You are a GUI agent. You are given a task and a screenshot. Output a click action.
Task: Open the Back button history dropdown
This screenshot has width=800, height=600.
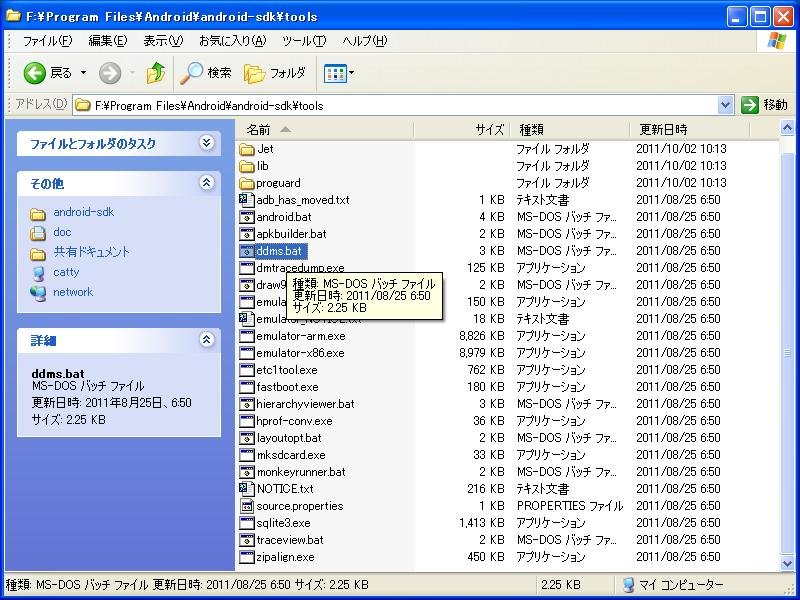point(83,73)
